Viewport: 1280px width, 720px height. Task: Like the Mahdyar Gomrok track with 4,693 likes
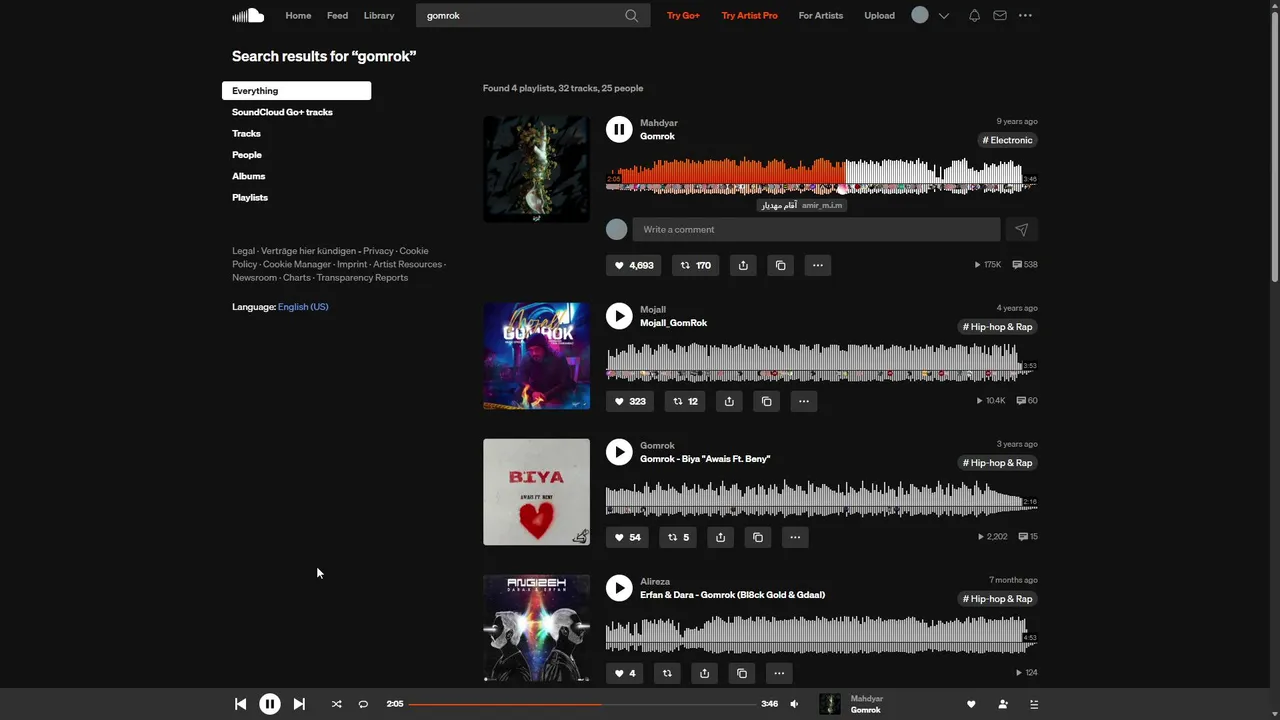[x=634, y=265]
